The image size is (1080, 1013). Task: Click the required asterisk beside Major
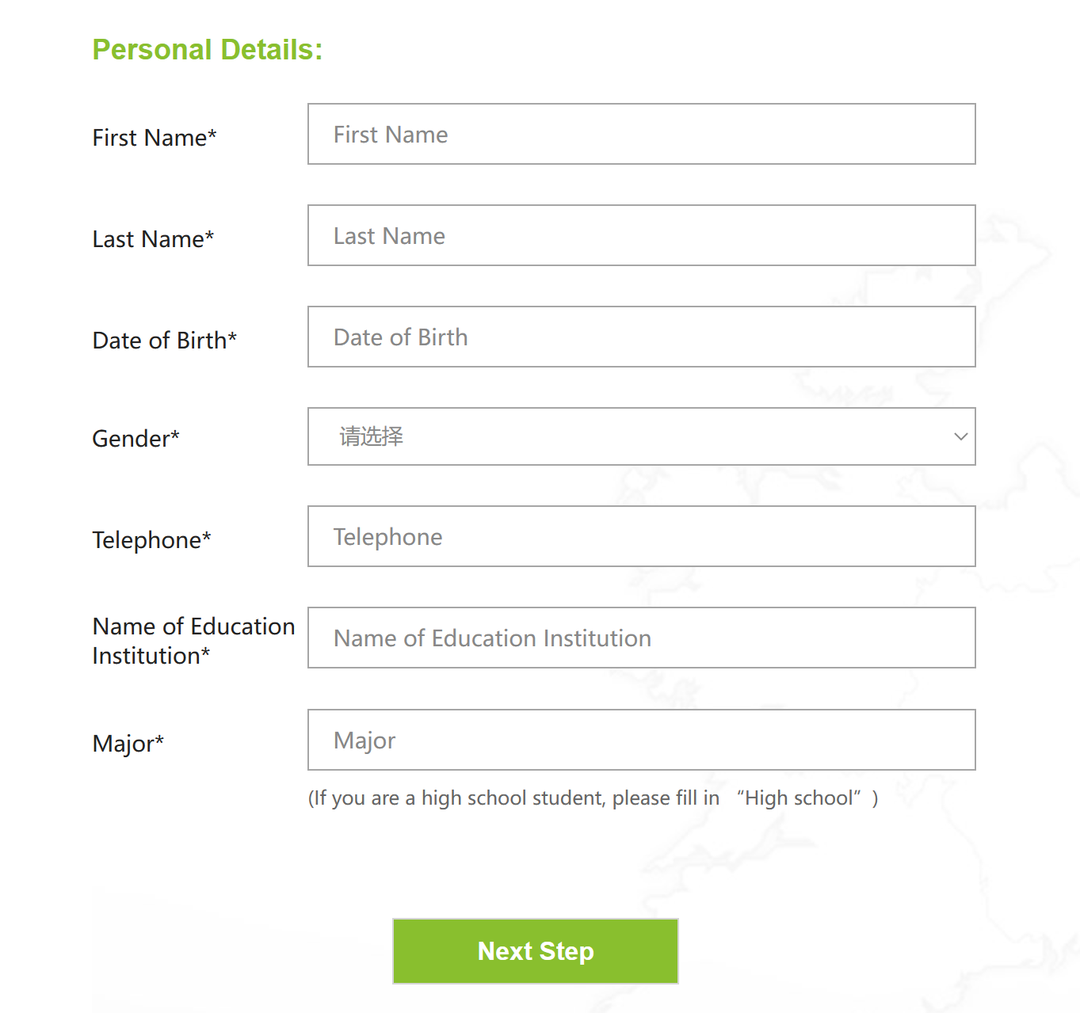pyautogui.click(x=160, y=742)
